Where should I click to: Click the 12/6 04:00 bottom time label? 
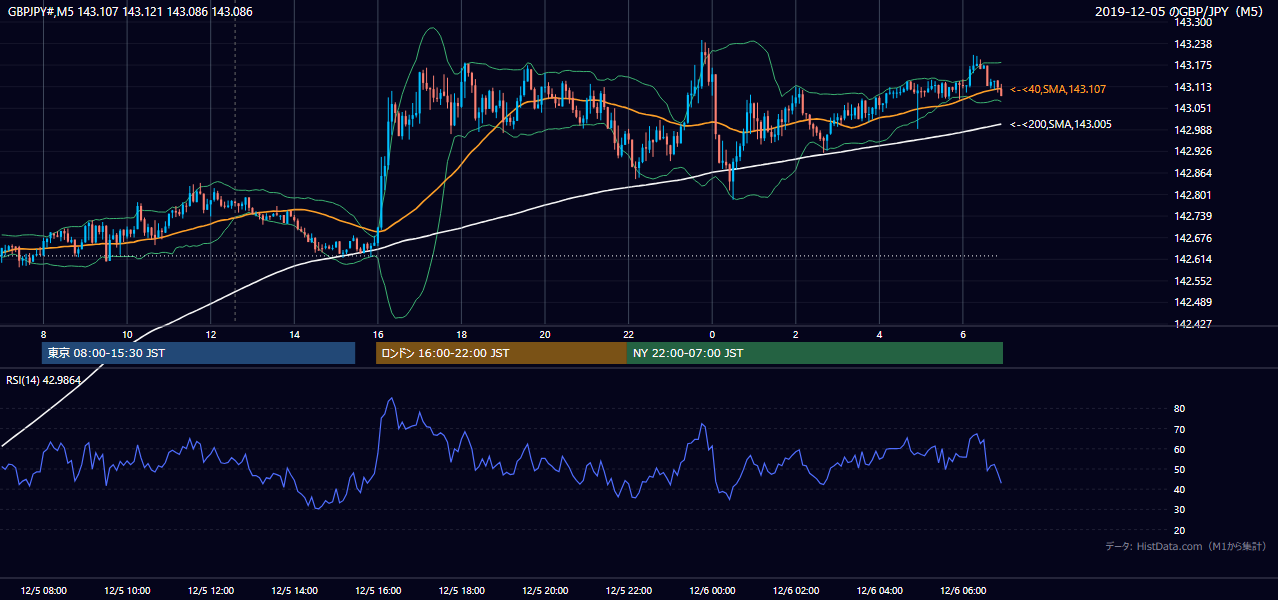(880, 591)
